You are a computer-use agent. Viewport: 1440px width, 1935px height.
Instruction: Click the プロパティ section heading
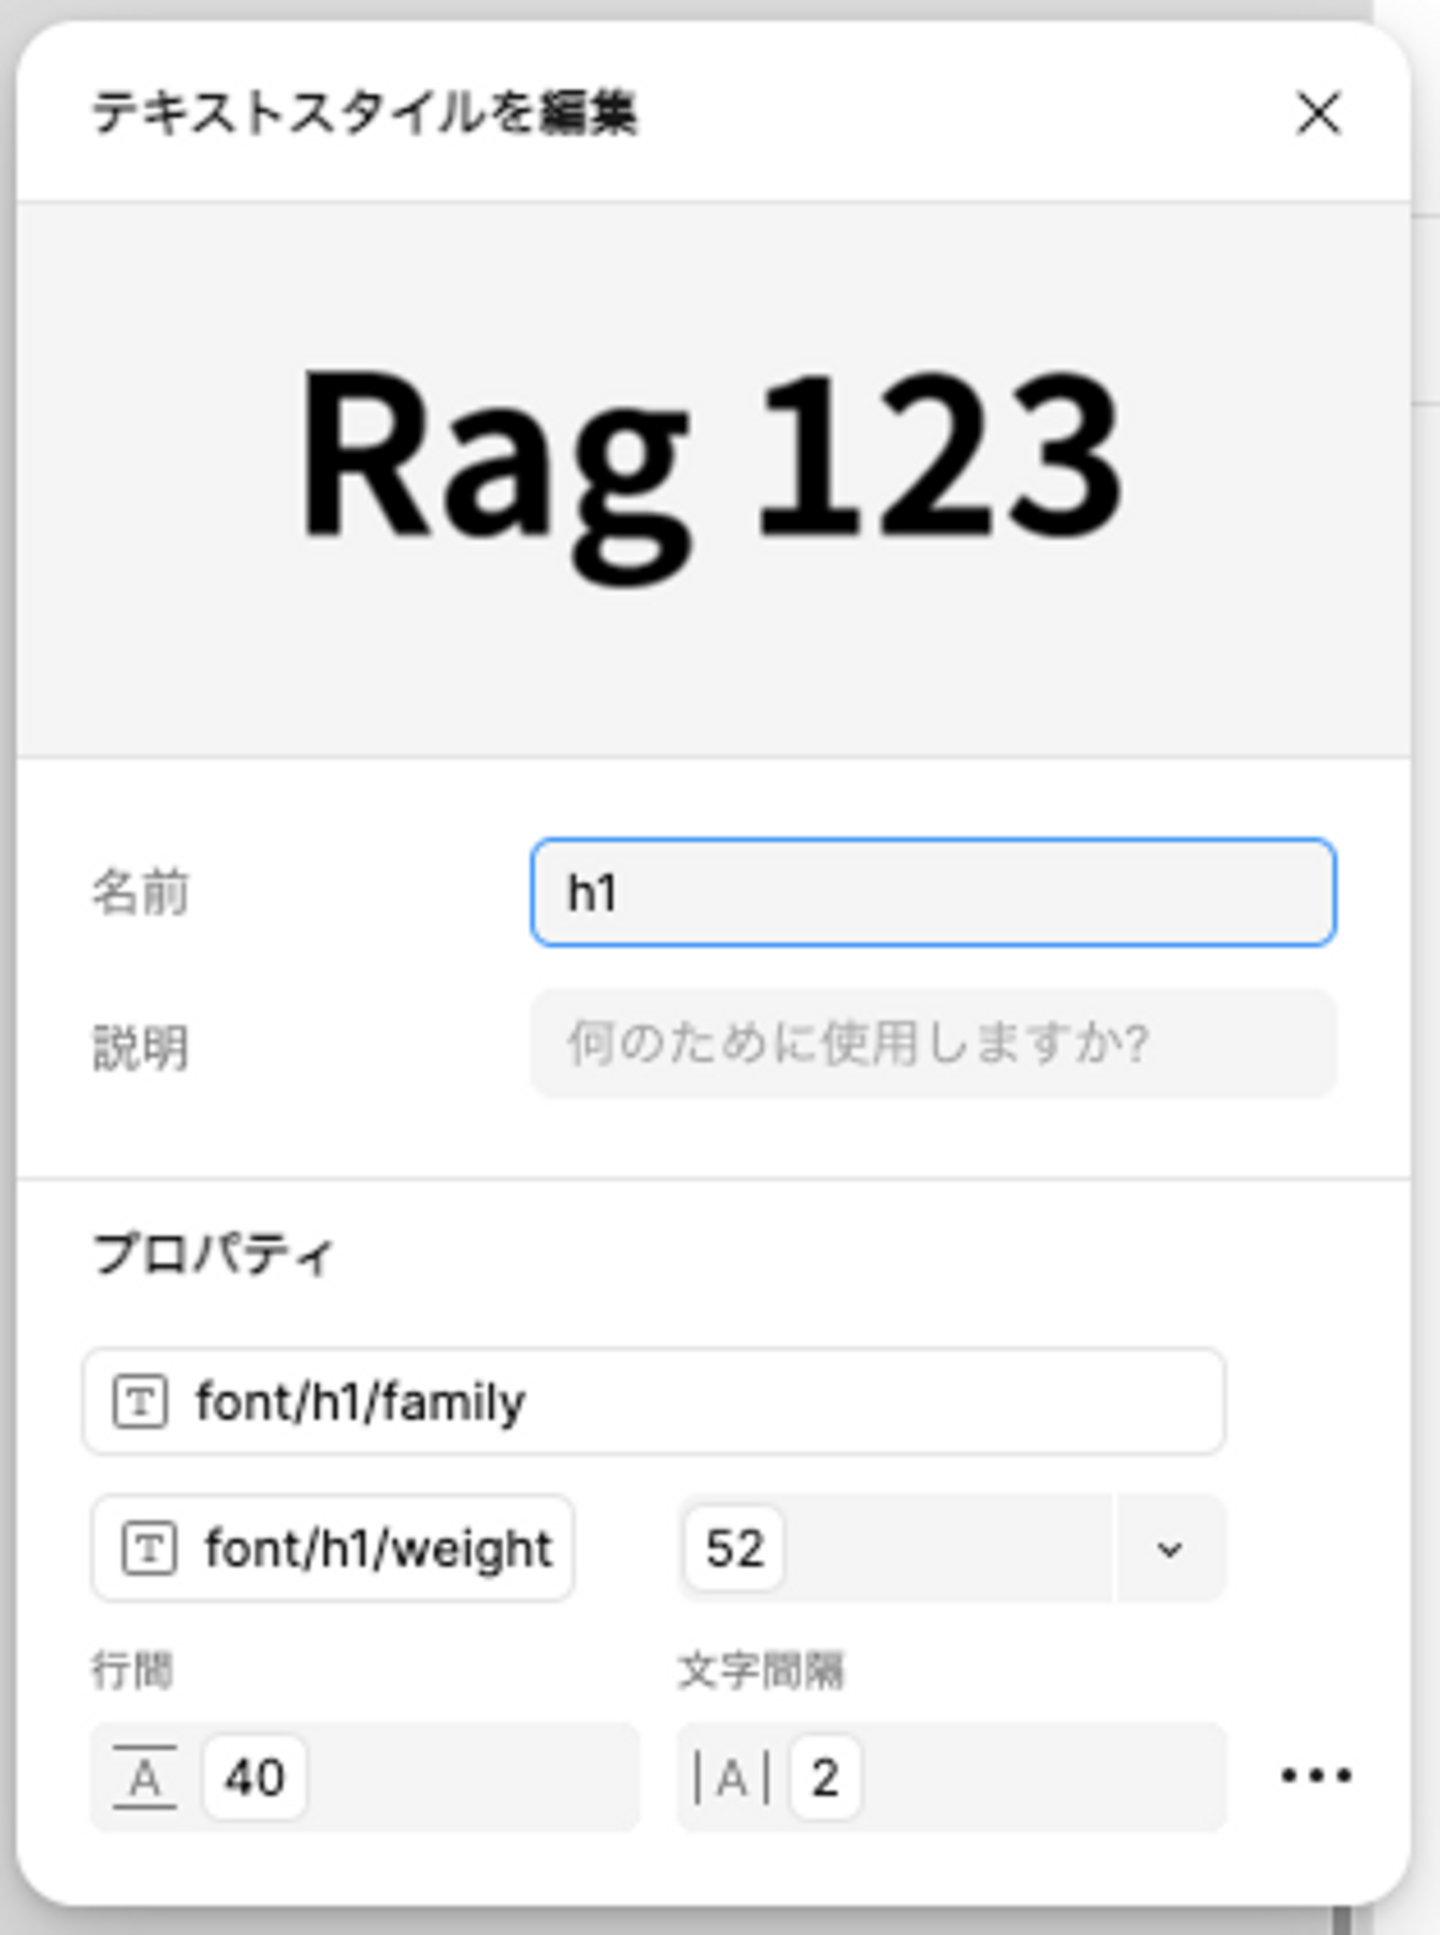click(x=213, y=1254)
